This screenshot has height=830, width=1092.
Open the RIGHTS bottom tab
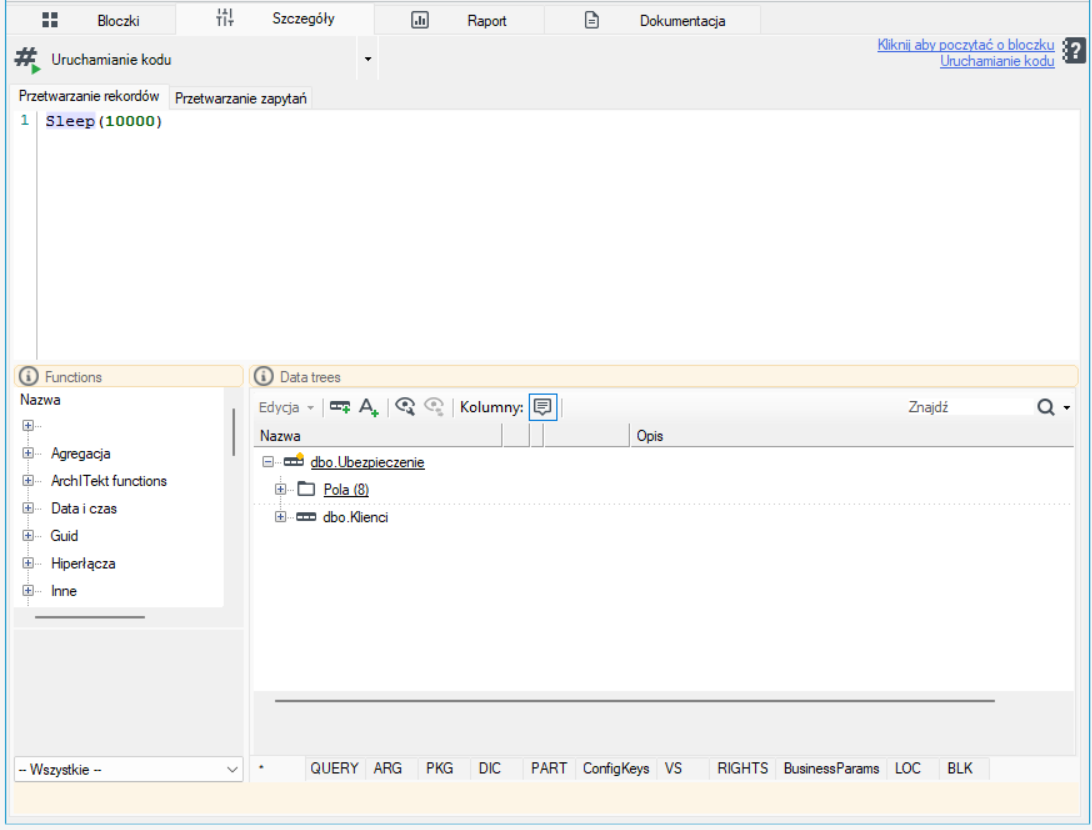742,768
